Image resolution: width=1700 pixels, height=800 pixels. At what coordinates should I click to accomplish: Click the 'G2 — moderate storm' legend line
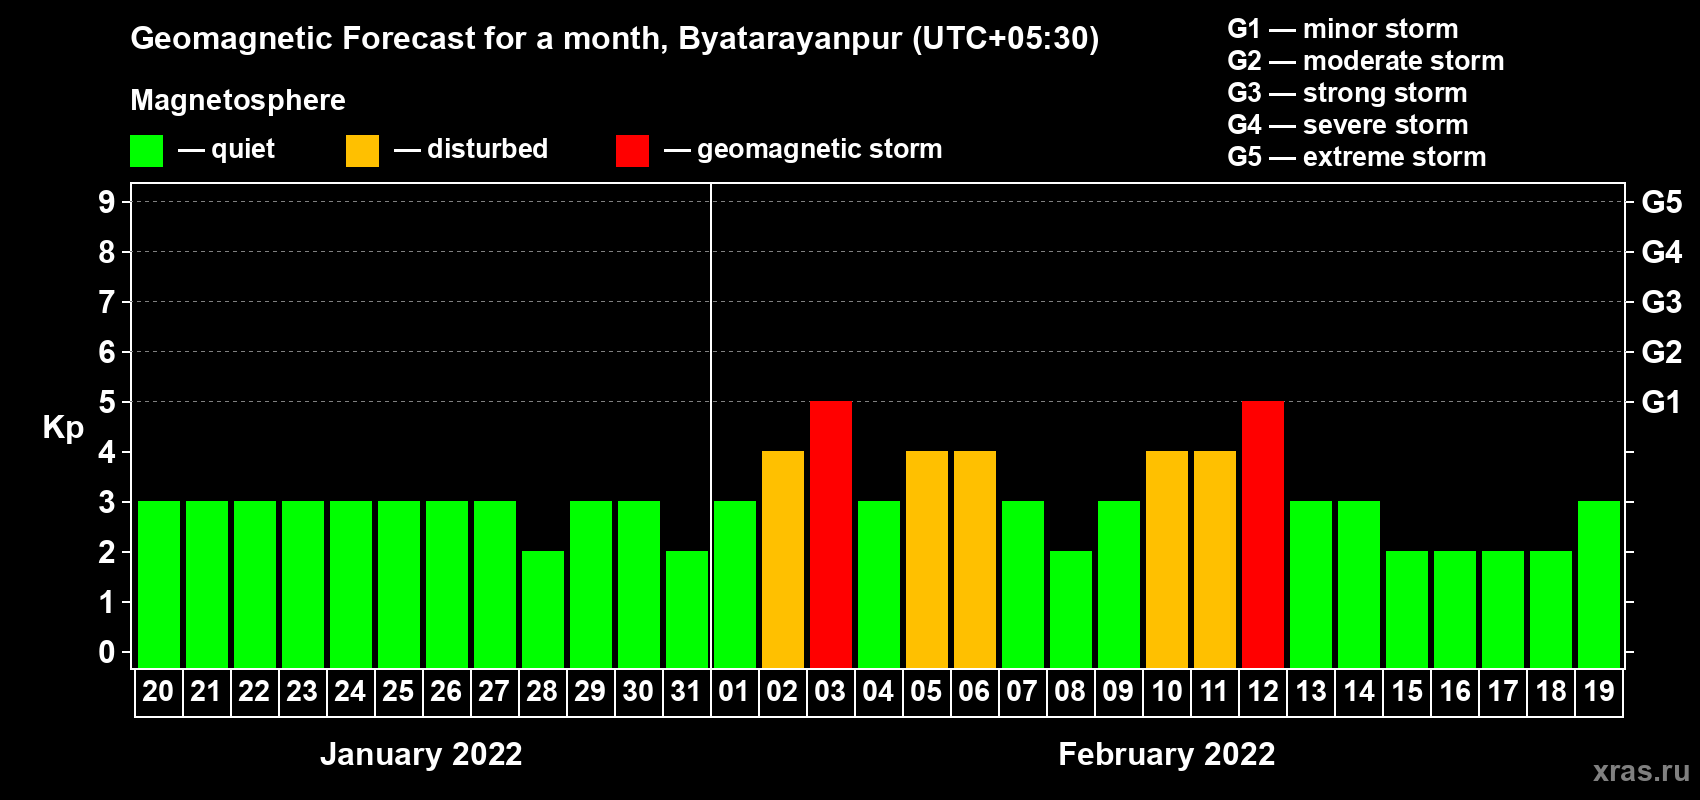(1366, 61)
